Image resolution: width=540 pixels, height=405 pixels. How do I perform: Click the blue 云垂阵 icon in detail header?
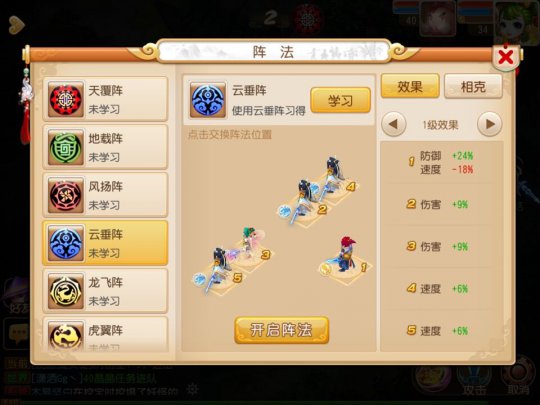tap(208, 100)
